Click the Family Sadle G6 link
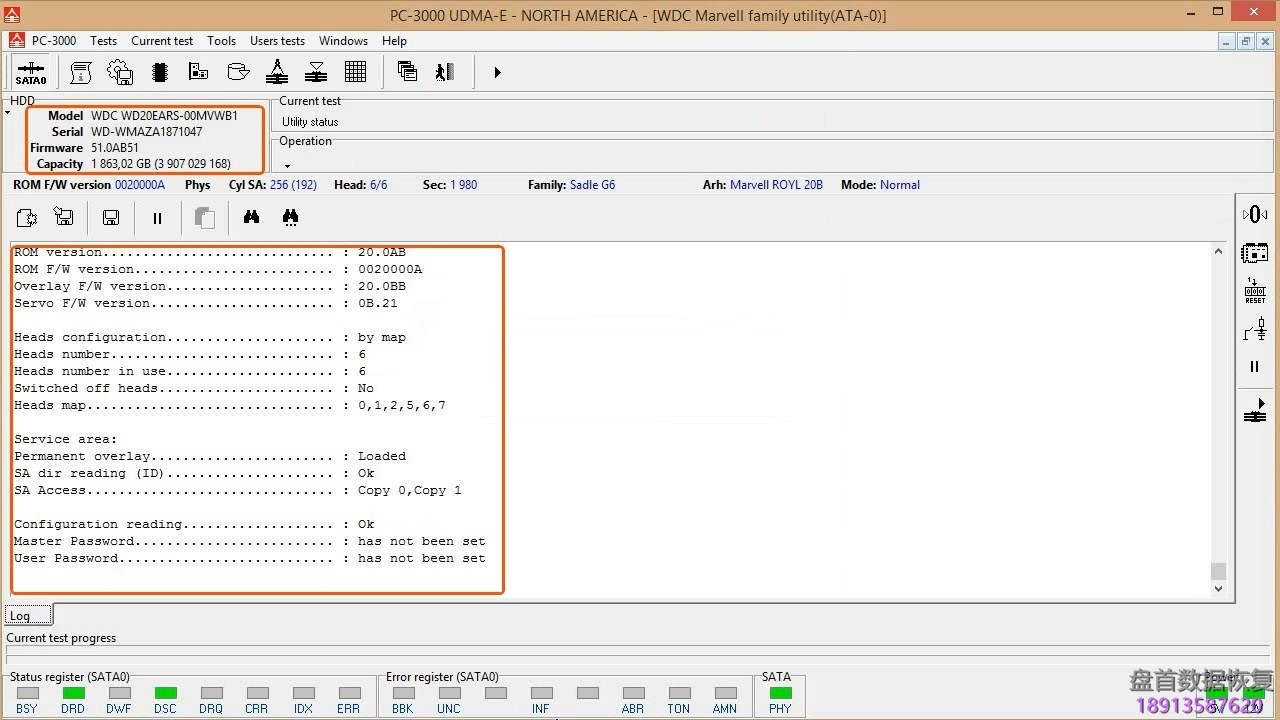This screenshot has height=720, width=1280. click(x=592, y=185)
